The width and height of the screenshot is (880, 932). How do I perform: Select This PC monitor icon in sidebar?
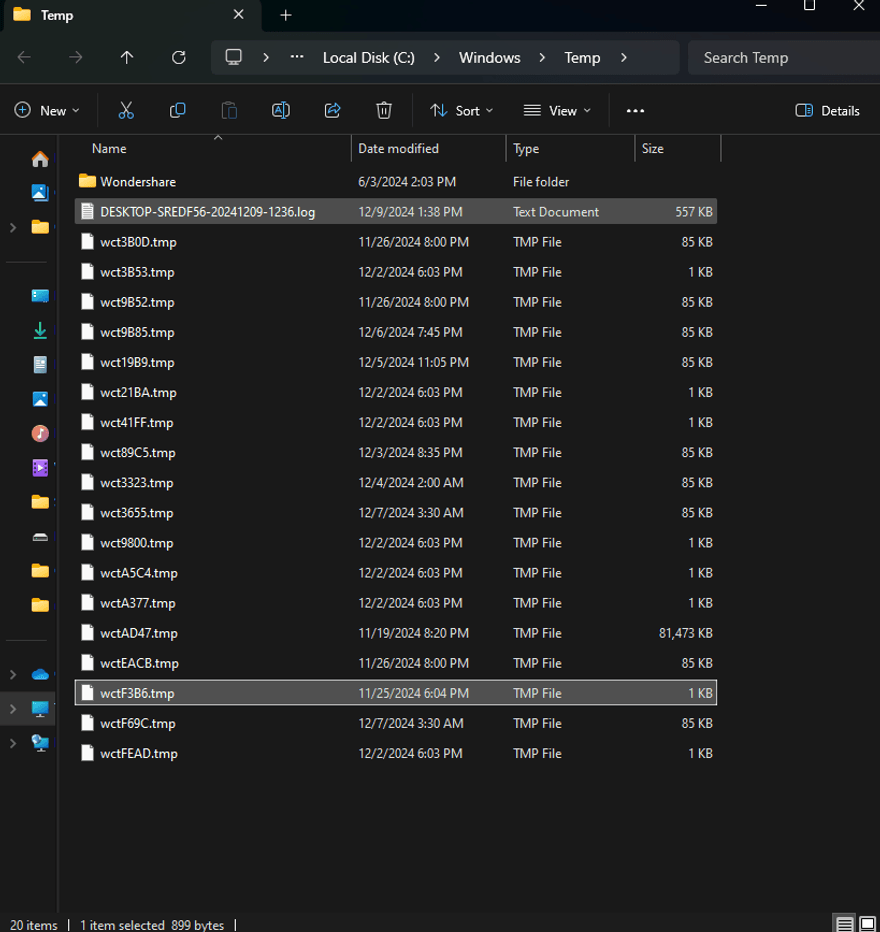[40, 709]
